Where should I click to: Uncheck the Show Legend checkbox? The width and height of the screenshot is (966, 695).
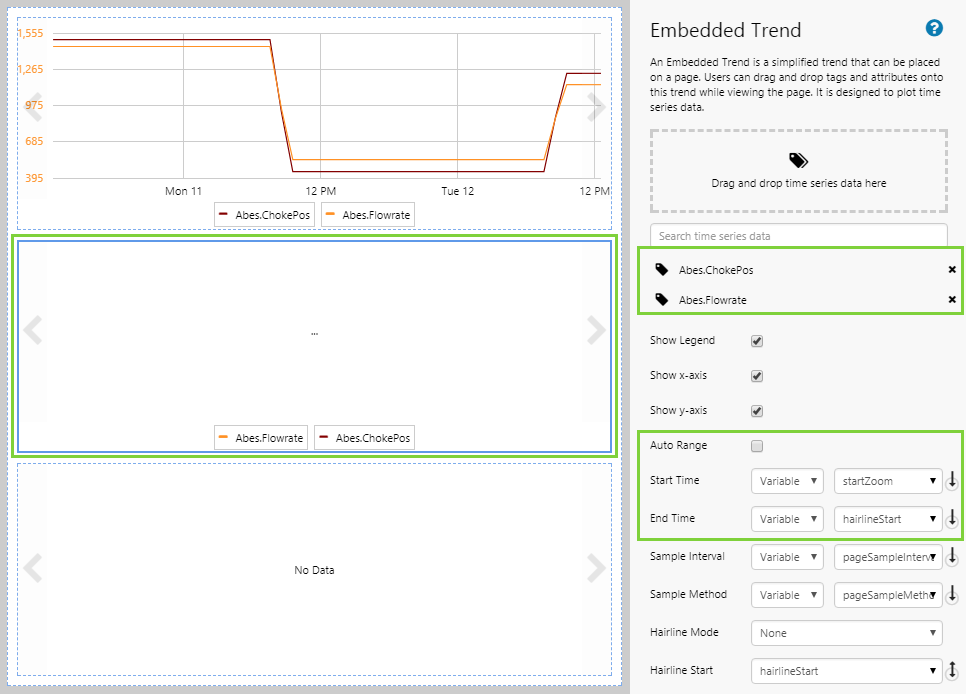[x=757, y=341]
